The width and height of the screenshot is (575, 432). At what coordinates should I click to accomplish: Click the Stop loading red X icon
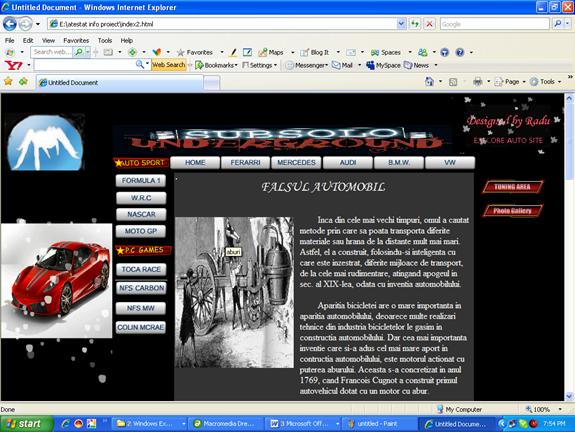(429, 24)
